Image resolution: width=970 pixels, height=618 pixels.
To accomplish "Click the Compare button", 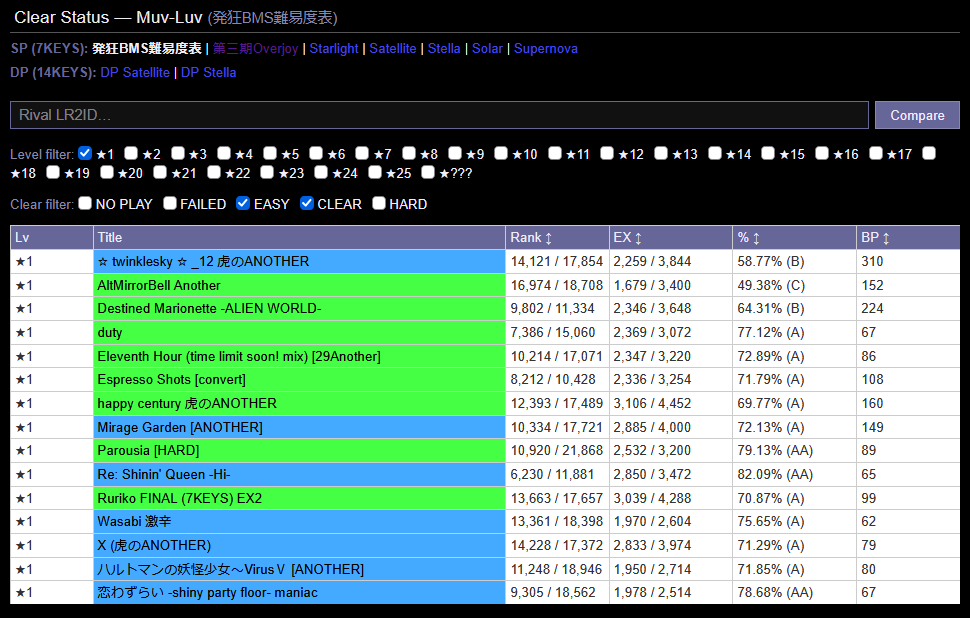I will pyautogui.click(x=917, y=115).
